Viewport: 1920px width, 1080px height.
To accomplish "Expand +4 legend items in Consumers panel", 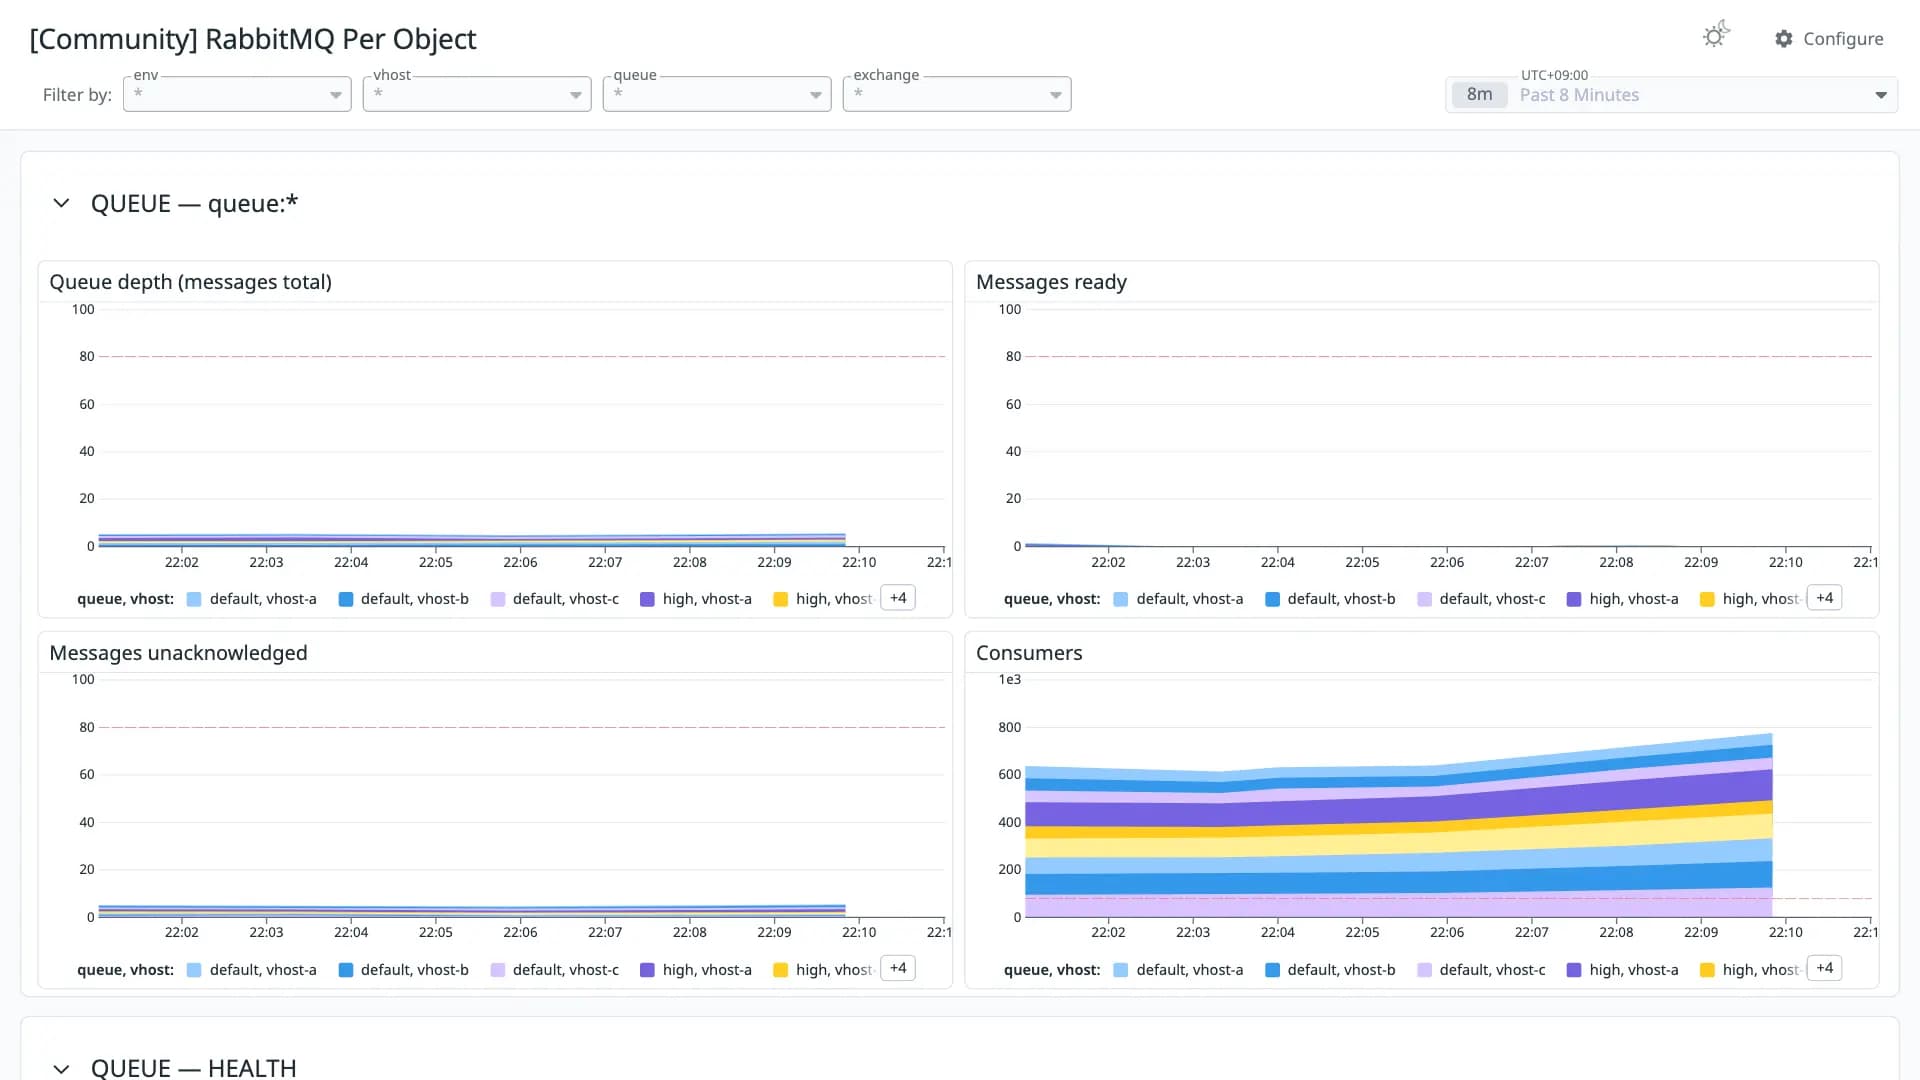I will (x=1825, y=968).
